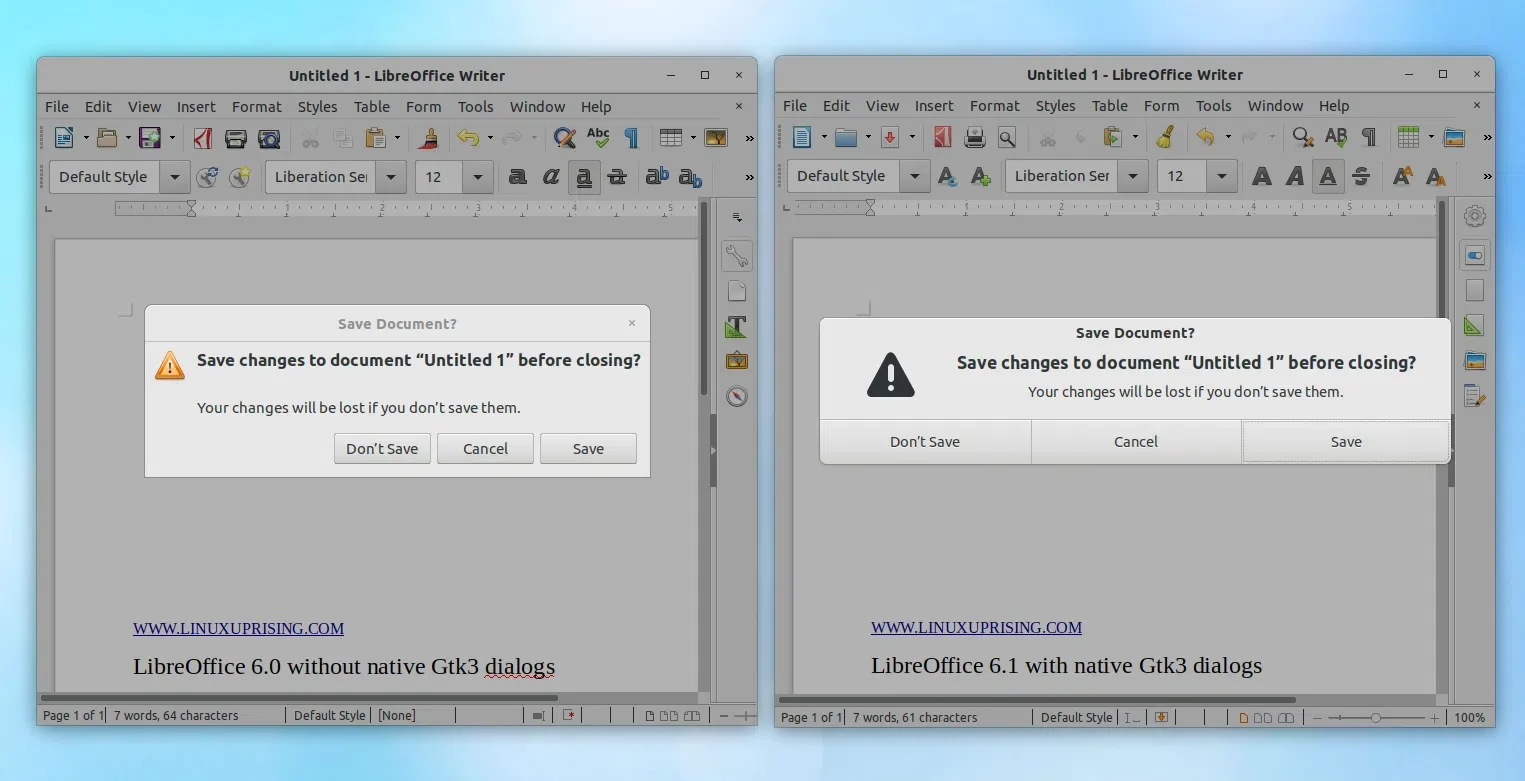Viewport: 1525px width, 781px height.
Task: Open Undo history arrow in left window
Action: coord(490,138)
